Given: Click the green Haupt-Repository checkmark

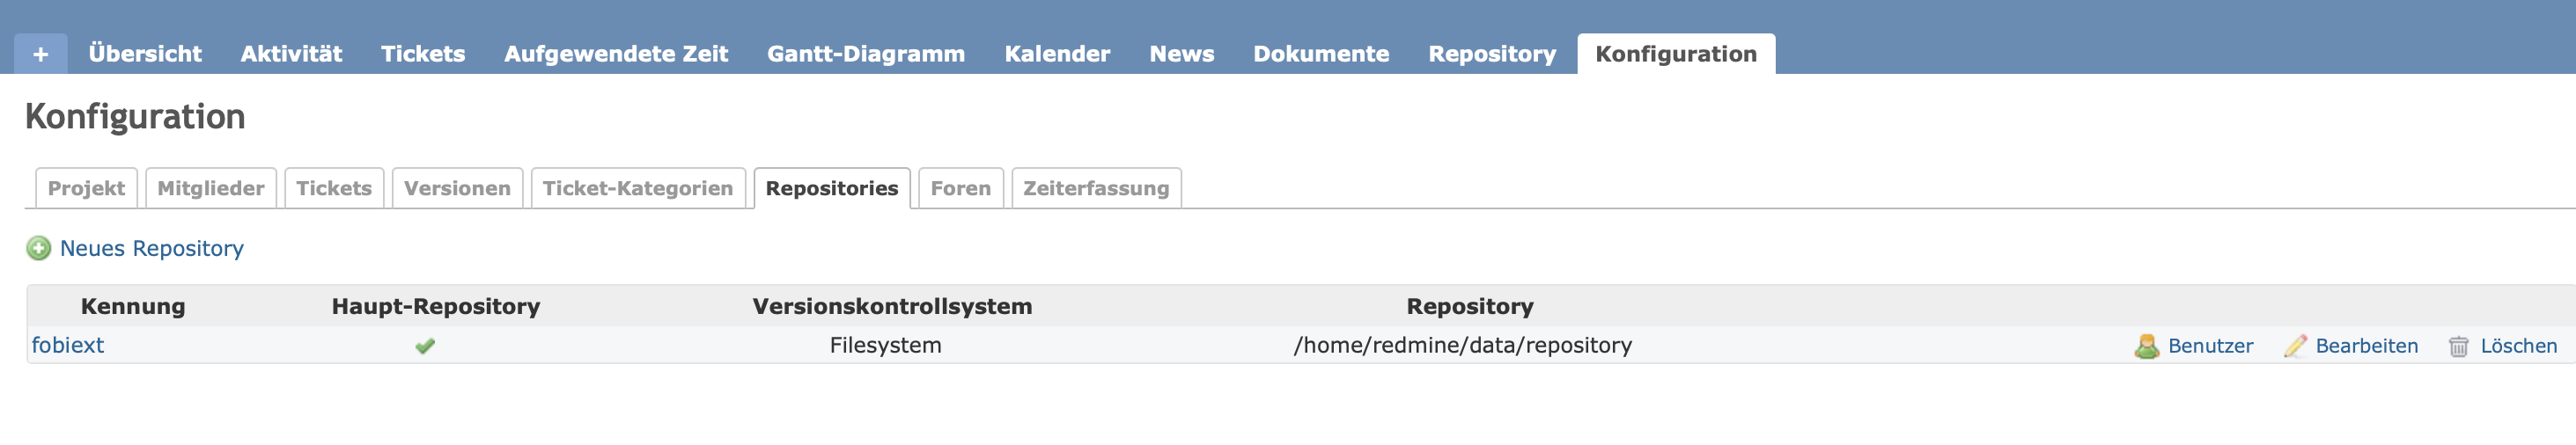Looking at the screenshot, I should click(425, 346).
